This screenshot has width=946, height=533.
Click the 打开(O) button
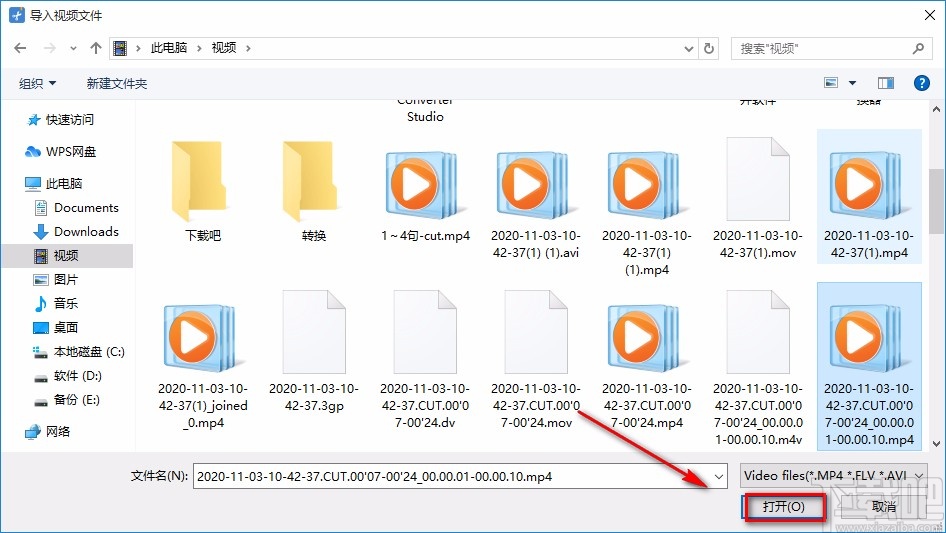(784, 507)
